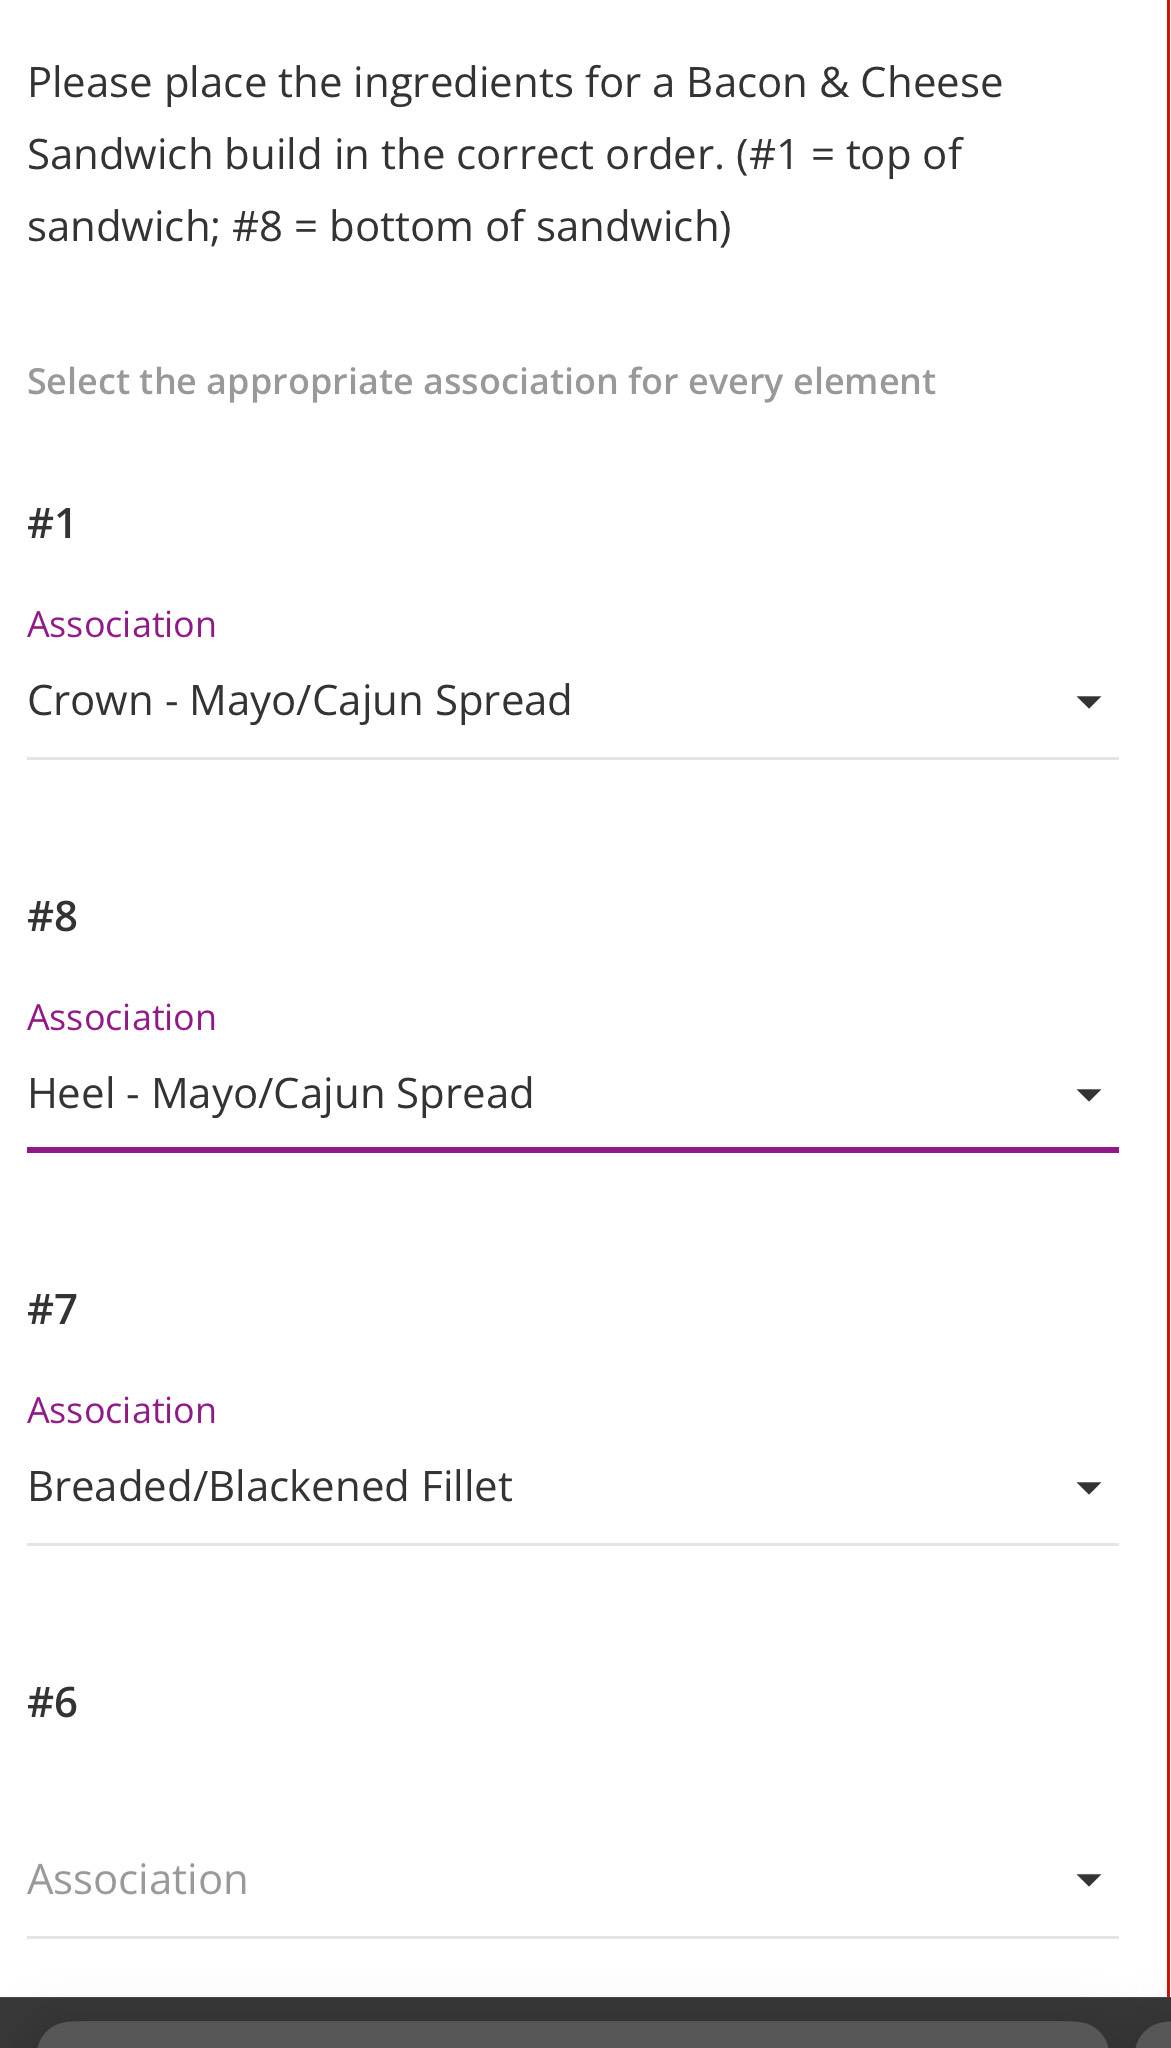Click the #1 element heading
This screenshot has width=1171, height=2048.
coord(54,521)
